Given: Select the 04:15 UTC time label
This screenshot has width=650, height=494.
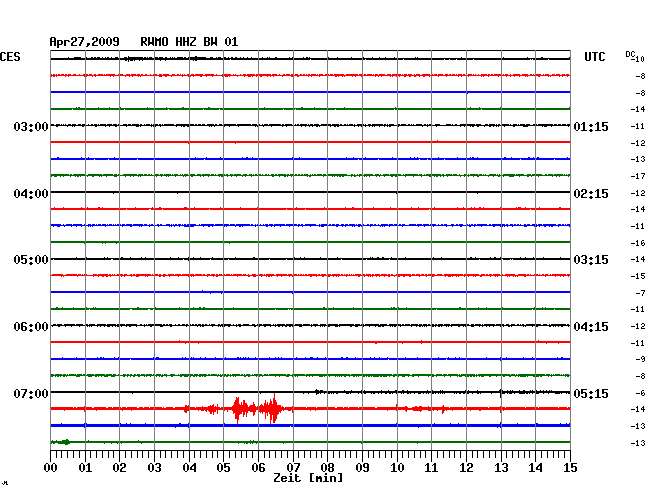Looking at the screenshot, I should 591,327.
